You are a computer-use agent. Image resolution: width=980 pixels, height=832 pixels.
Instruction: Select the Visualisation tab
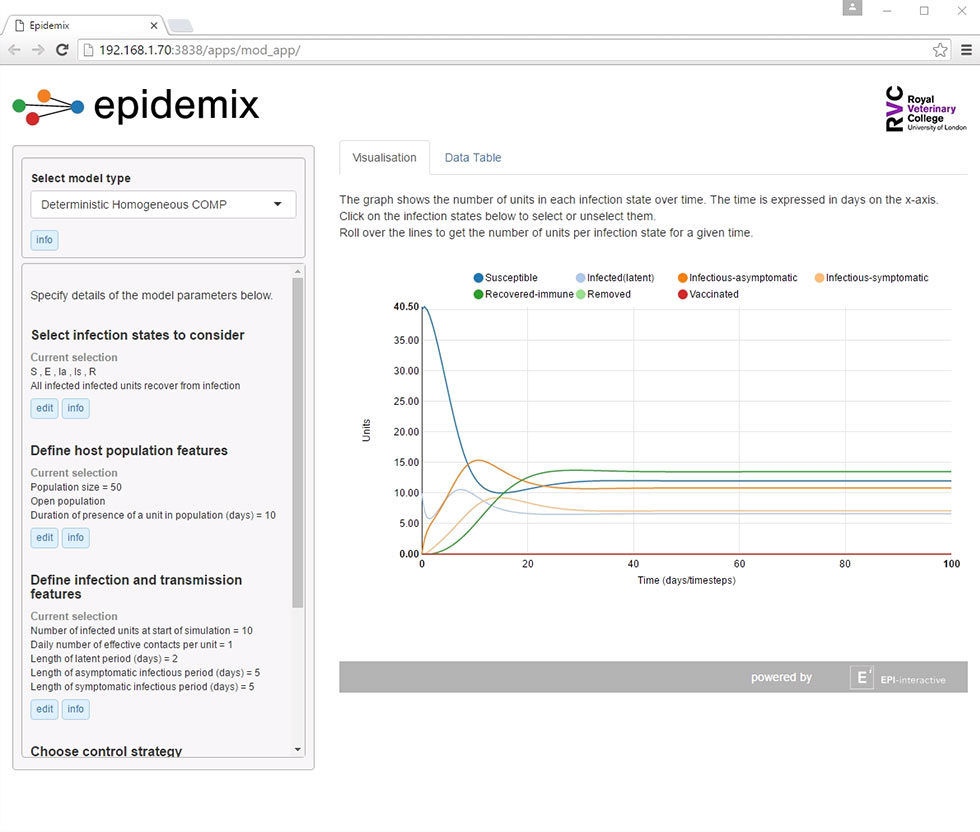tap(384, 158)
